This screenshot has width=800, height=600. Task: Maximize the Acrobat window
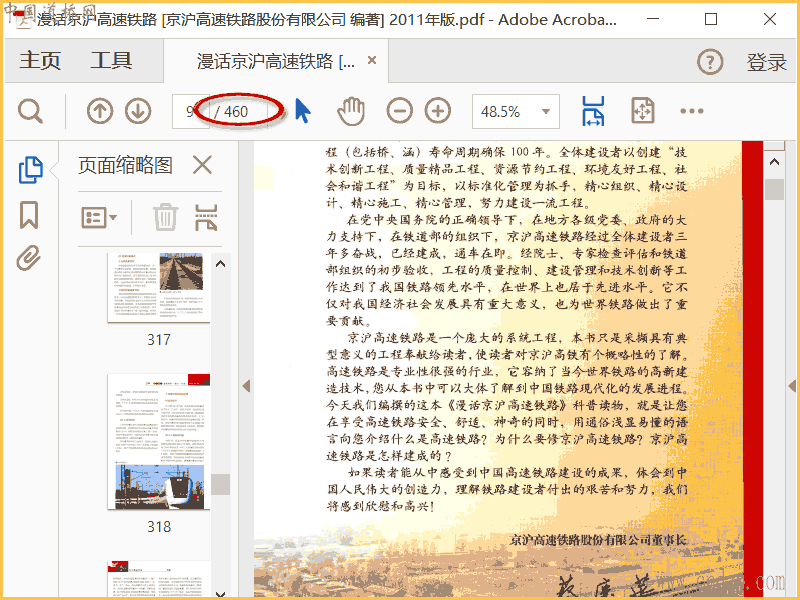711,19
